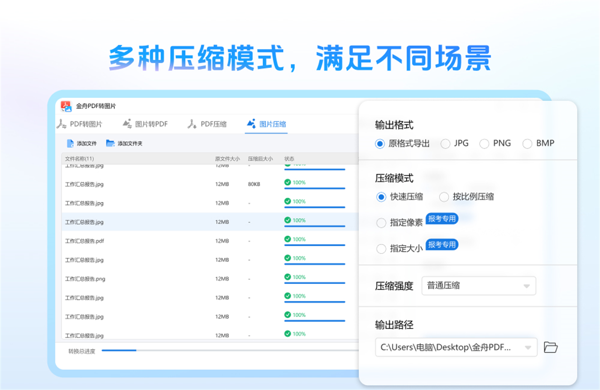Click 报考专用 badge beside 指定大小

point(442,245)
